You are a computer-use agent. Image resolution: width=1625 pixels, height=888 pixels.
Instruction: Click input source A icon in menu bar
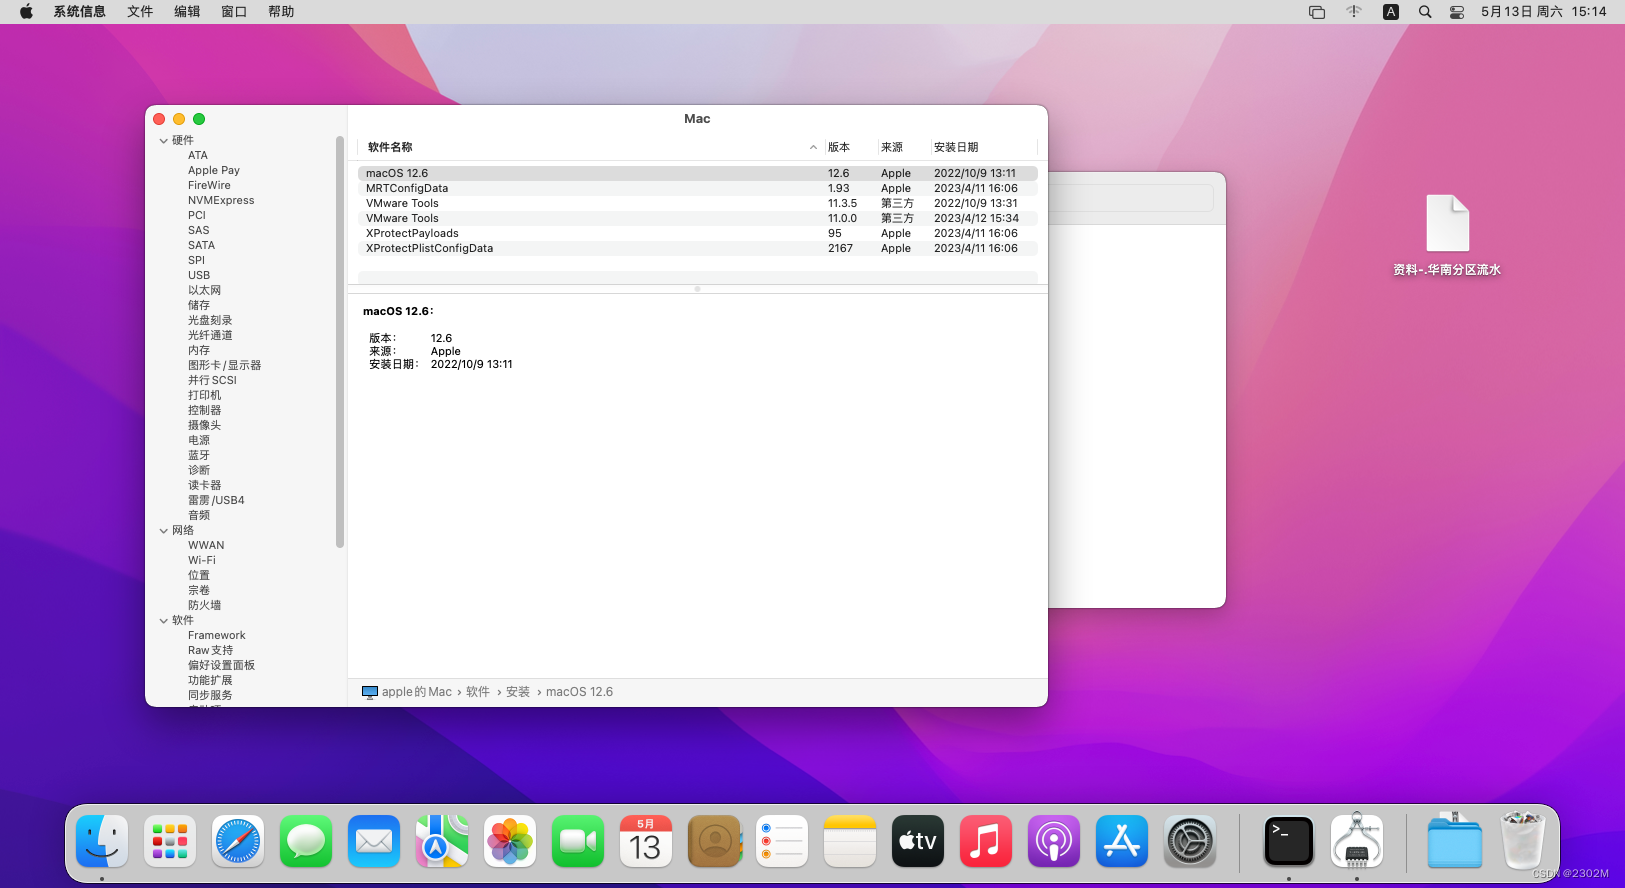(x=1391, y=12)
